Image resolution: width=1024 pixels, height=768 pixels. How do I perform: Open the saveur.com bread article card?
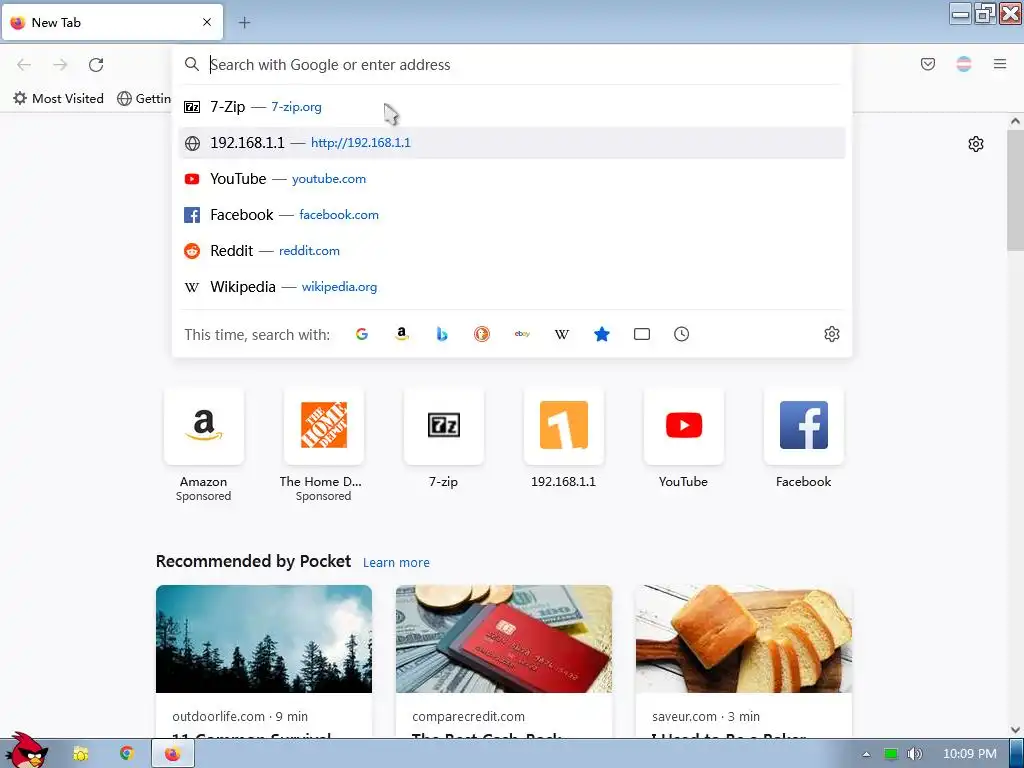(744, 661)
